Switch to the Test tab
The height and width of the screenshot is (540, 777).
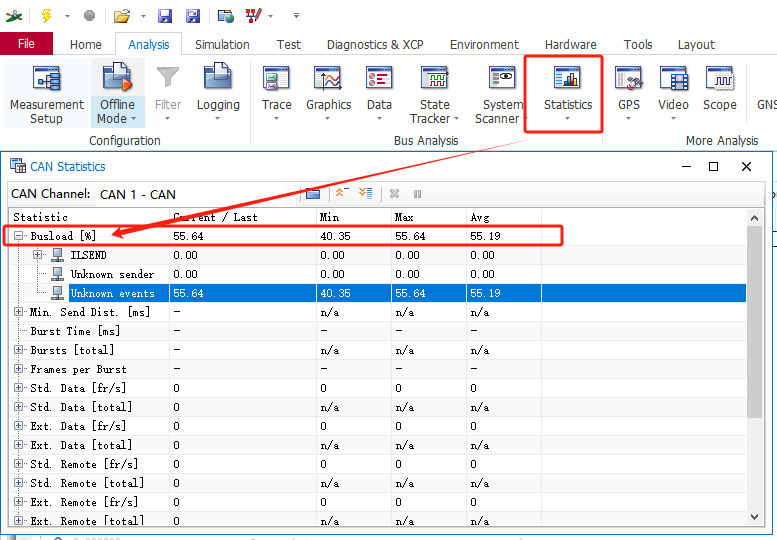click(x=288, y=45)
